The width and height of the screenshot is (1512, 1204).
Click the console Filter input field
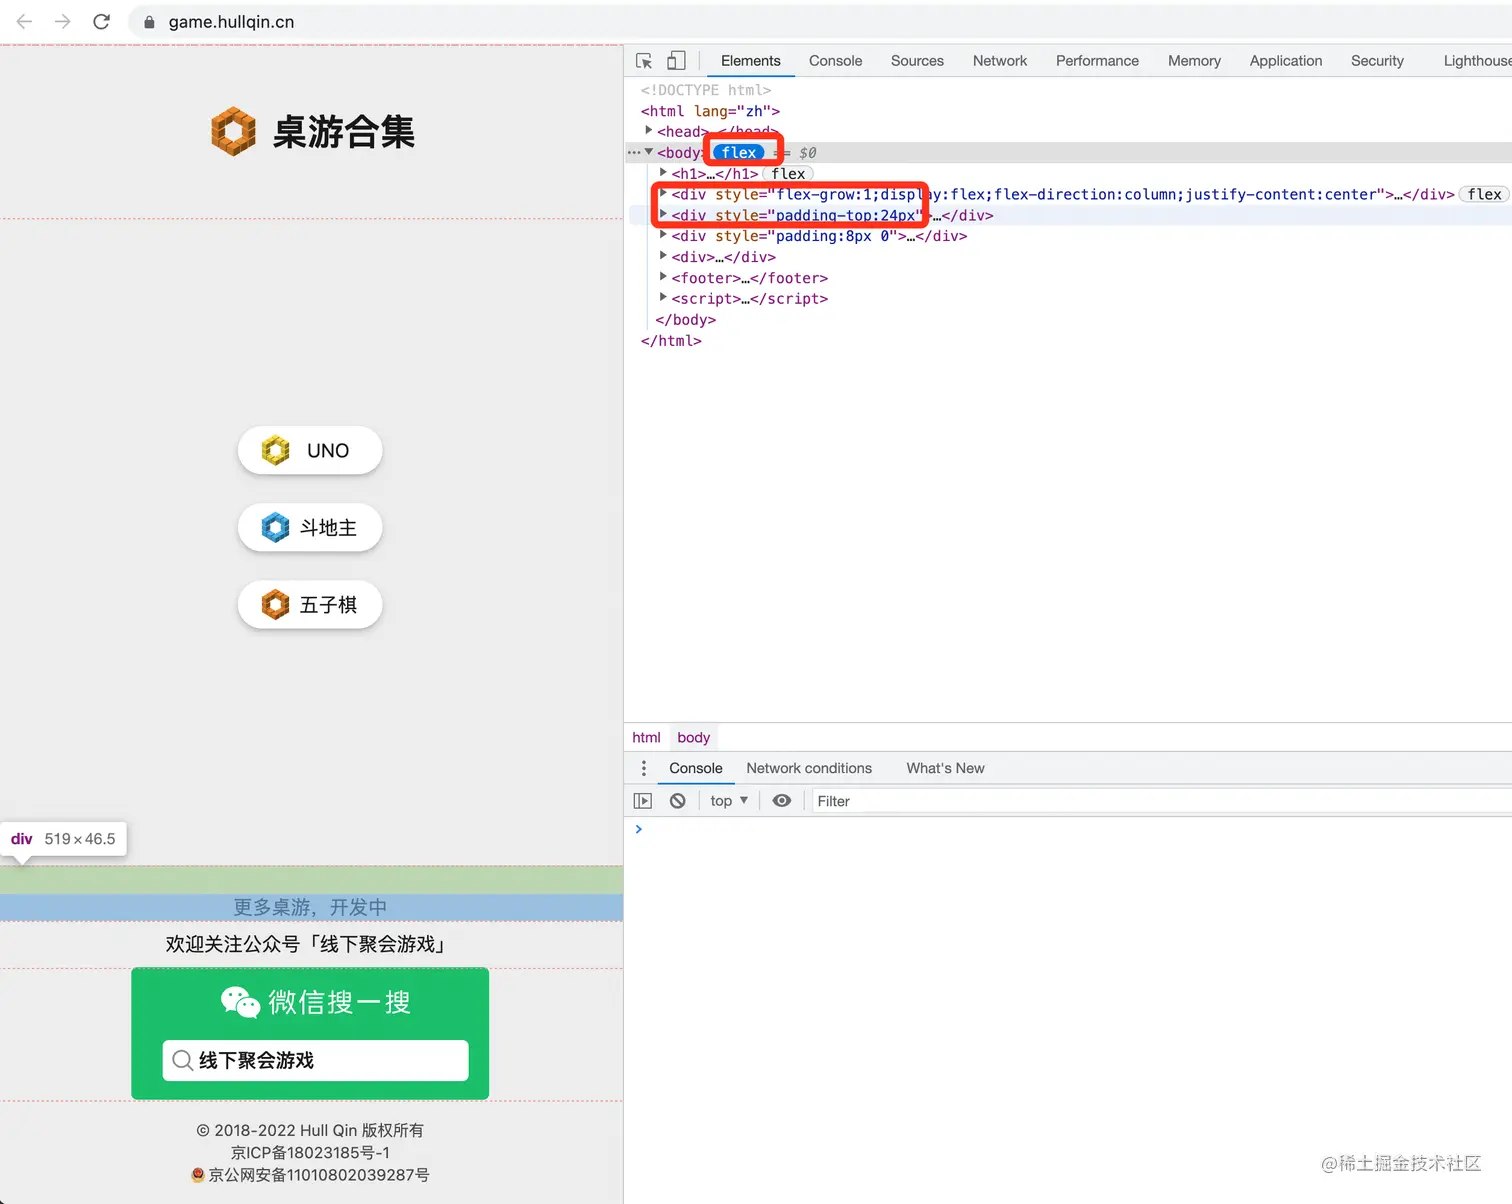tap(1160, 801)
